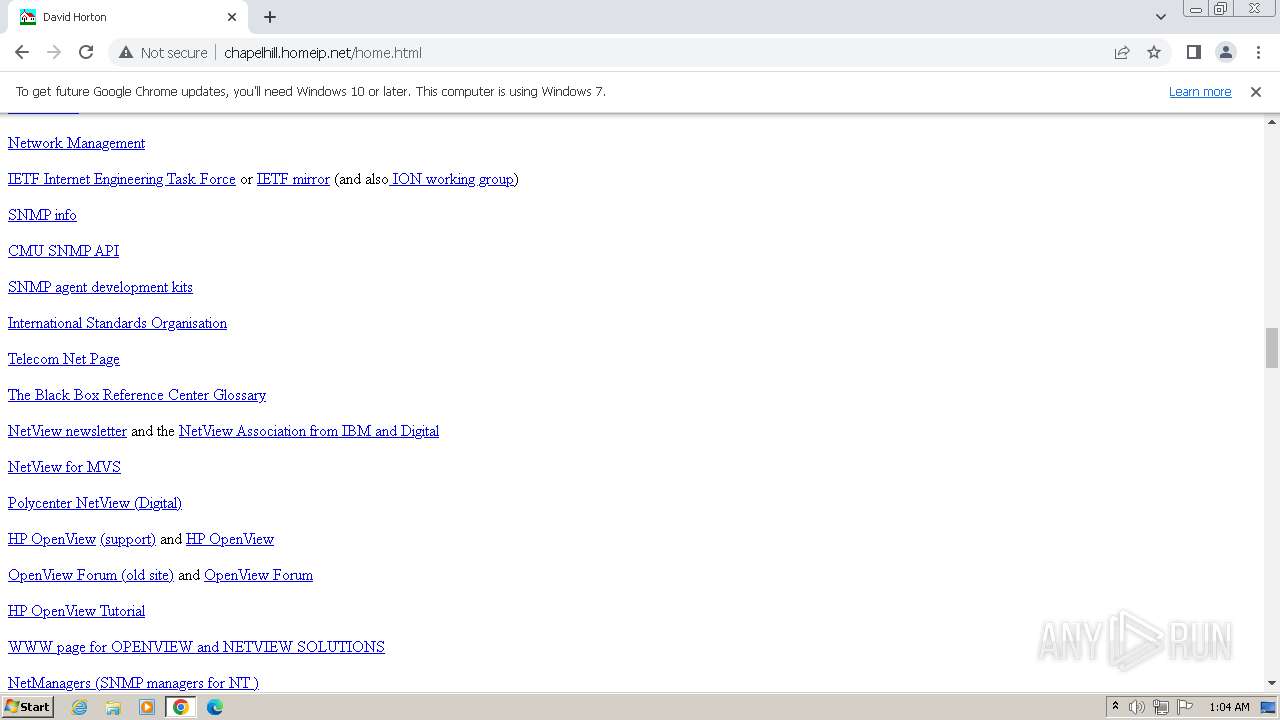Image resolution: width=1280 pixels, height=720 pixels.
Task: Launch Microsoft Edge from the taskbar
Action: click(x=215, y=707)
